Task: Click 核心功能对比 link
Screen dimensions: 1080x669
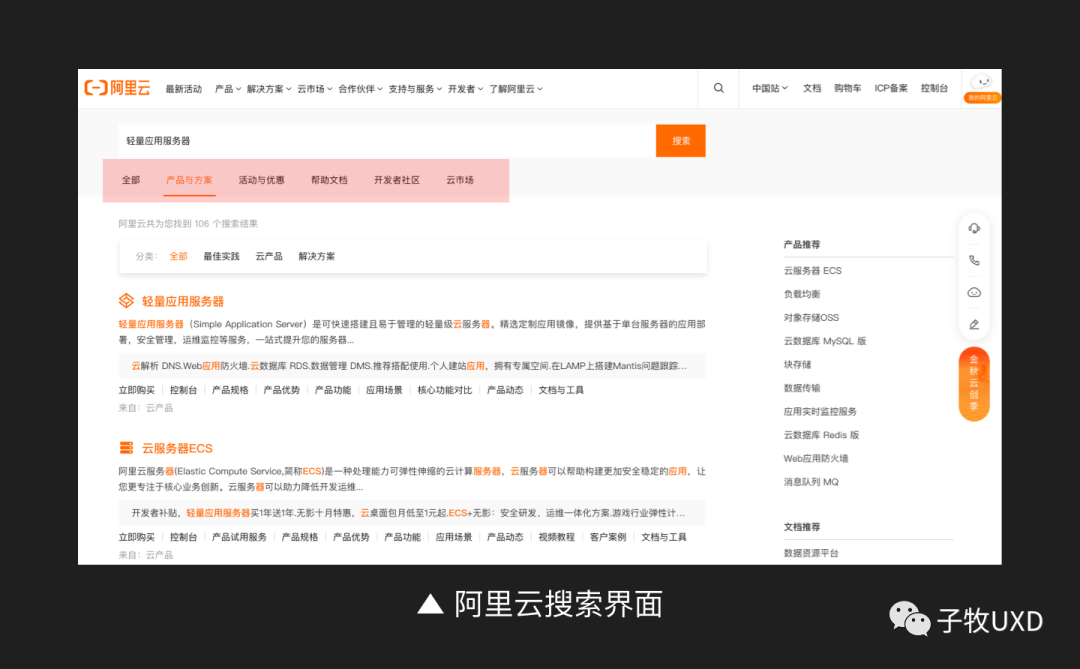Action: (444, 390)
